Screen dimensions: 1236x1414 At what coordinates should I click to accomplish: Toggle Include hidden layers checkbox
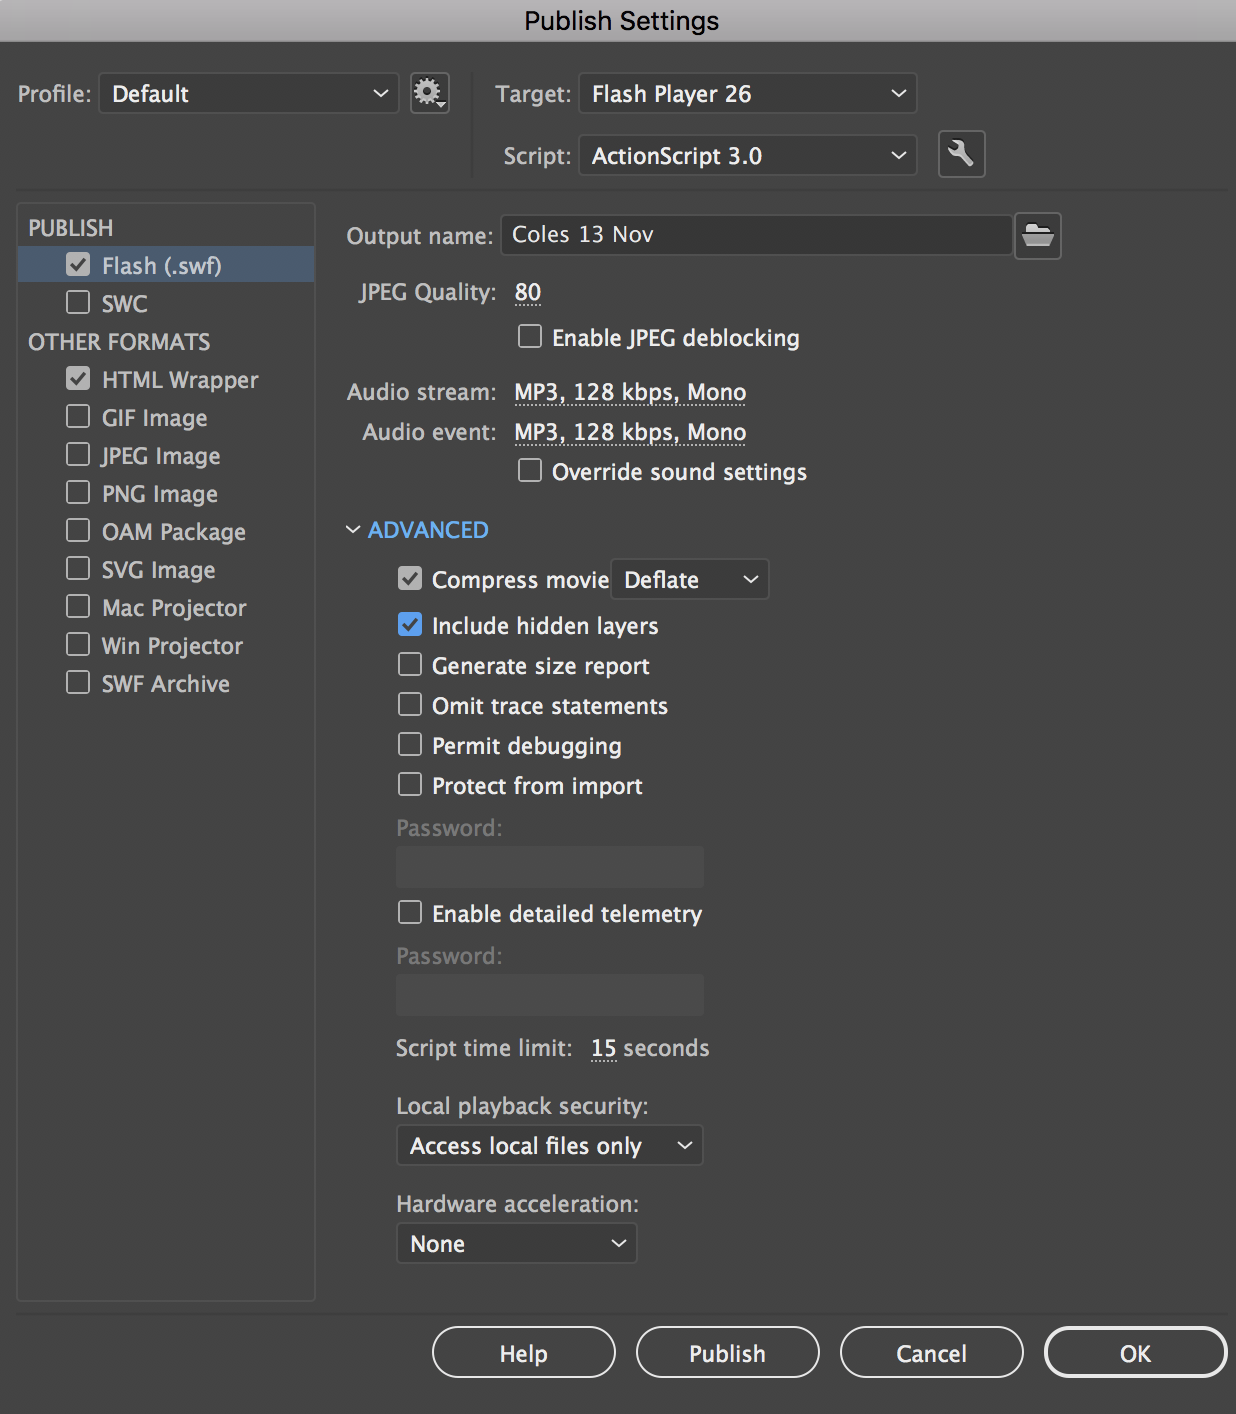click(410, 625)
